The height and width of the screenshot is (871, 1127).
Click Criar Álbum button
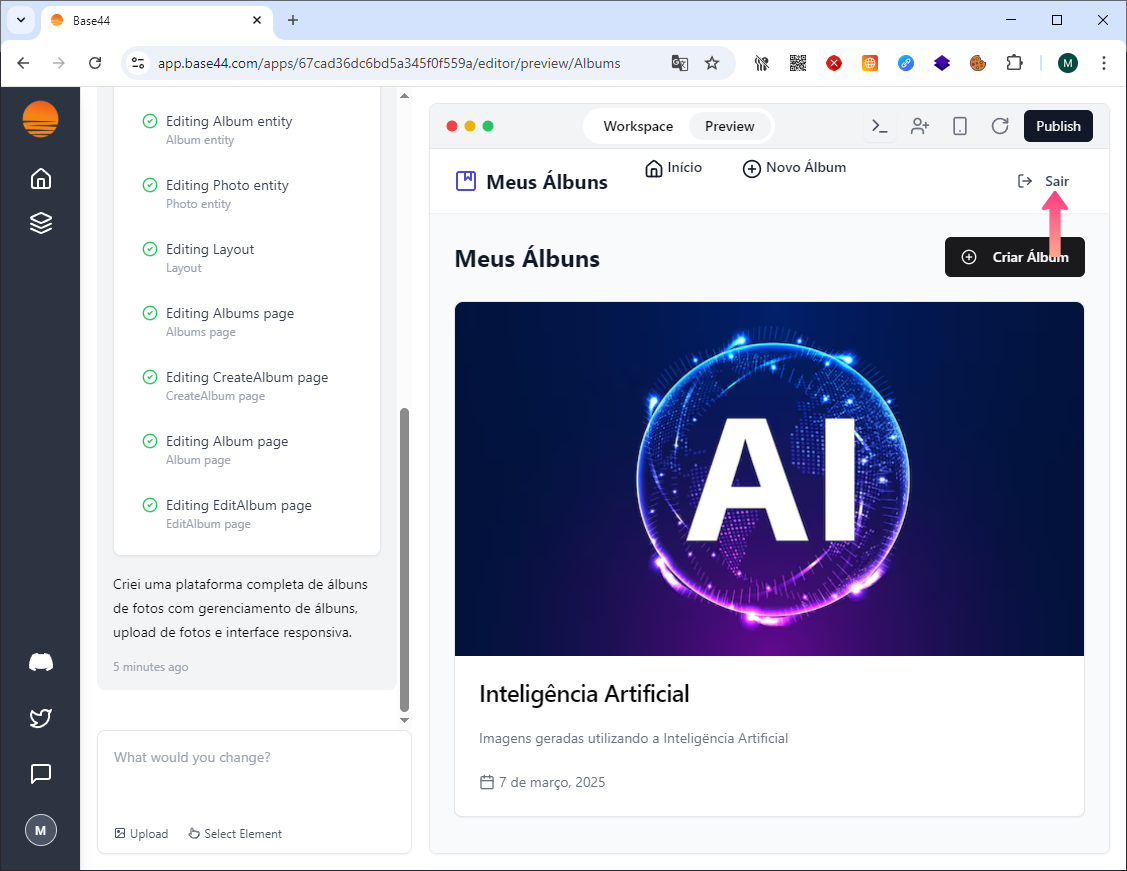[x=1014, y=257]
